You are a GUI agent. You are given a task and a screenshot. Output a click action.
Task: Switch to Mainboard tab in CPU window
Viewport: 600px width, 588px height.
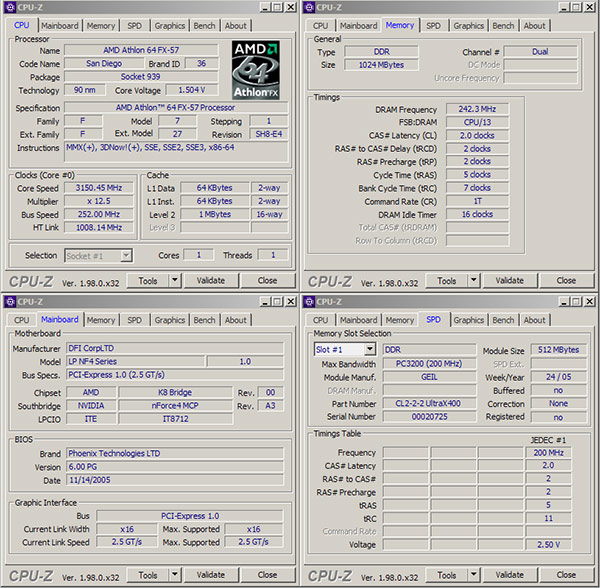coord(60,26)
